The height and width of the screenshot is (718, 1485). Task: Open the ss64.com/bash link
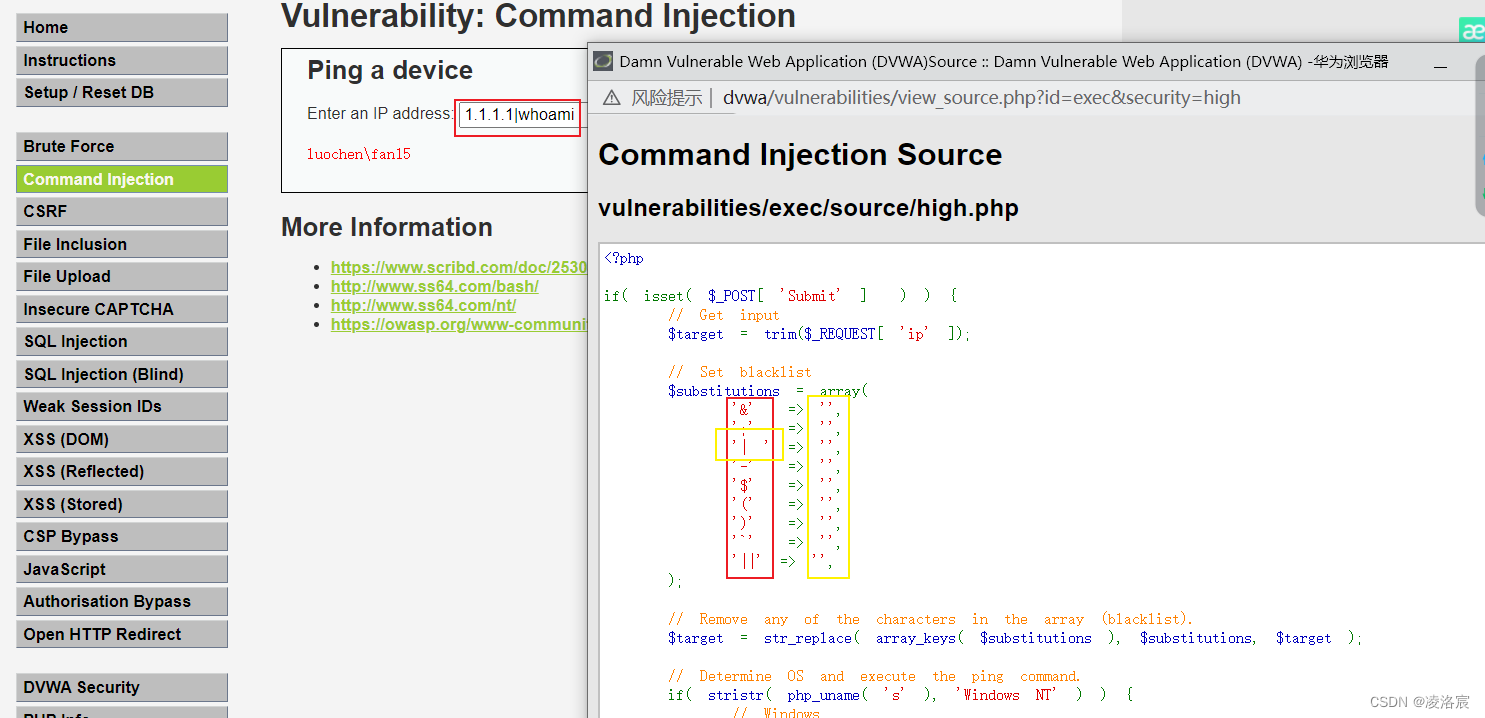tap(435, 286)
